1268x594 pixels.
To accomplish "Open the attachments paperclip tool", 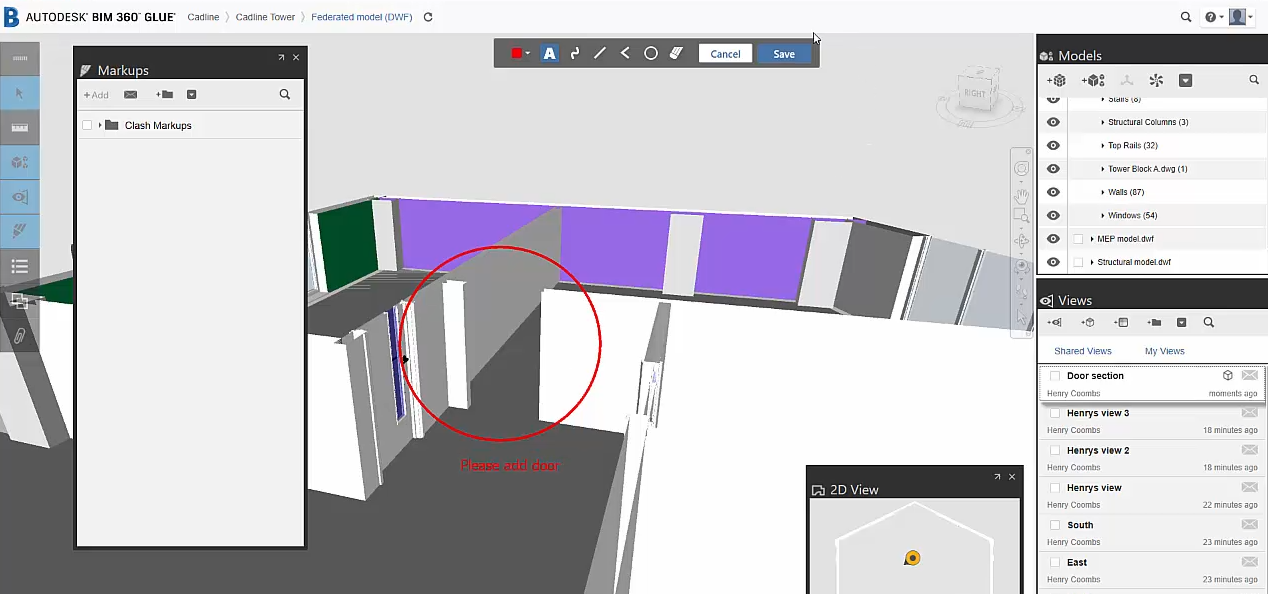I will coord(19,335).
